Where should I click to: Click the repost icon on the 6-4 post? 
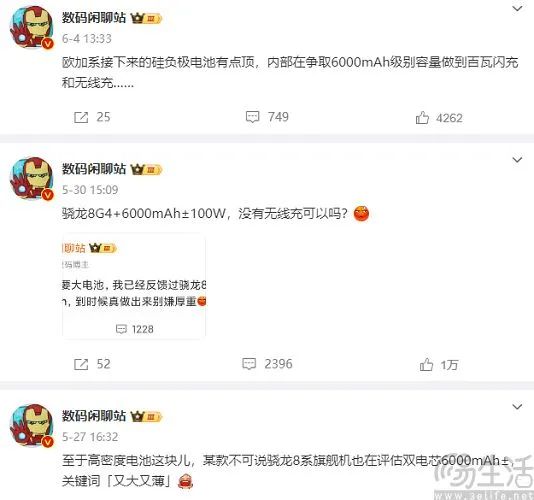coord(81,118)
